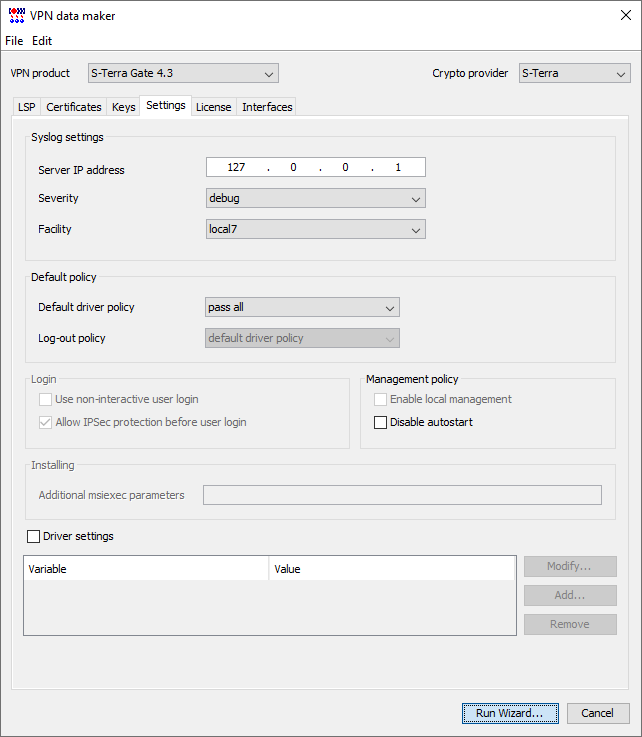Open the VPN product dropdown
This screenshot has width=642, height=737.
[x=183, y=73]
